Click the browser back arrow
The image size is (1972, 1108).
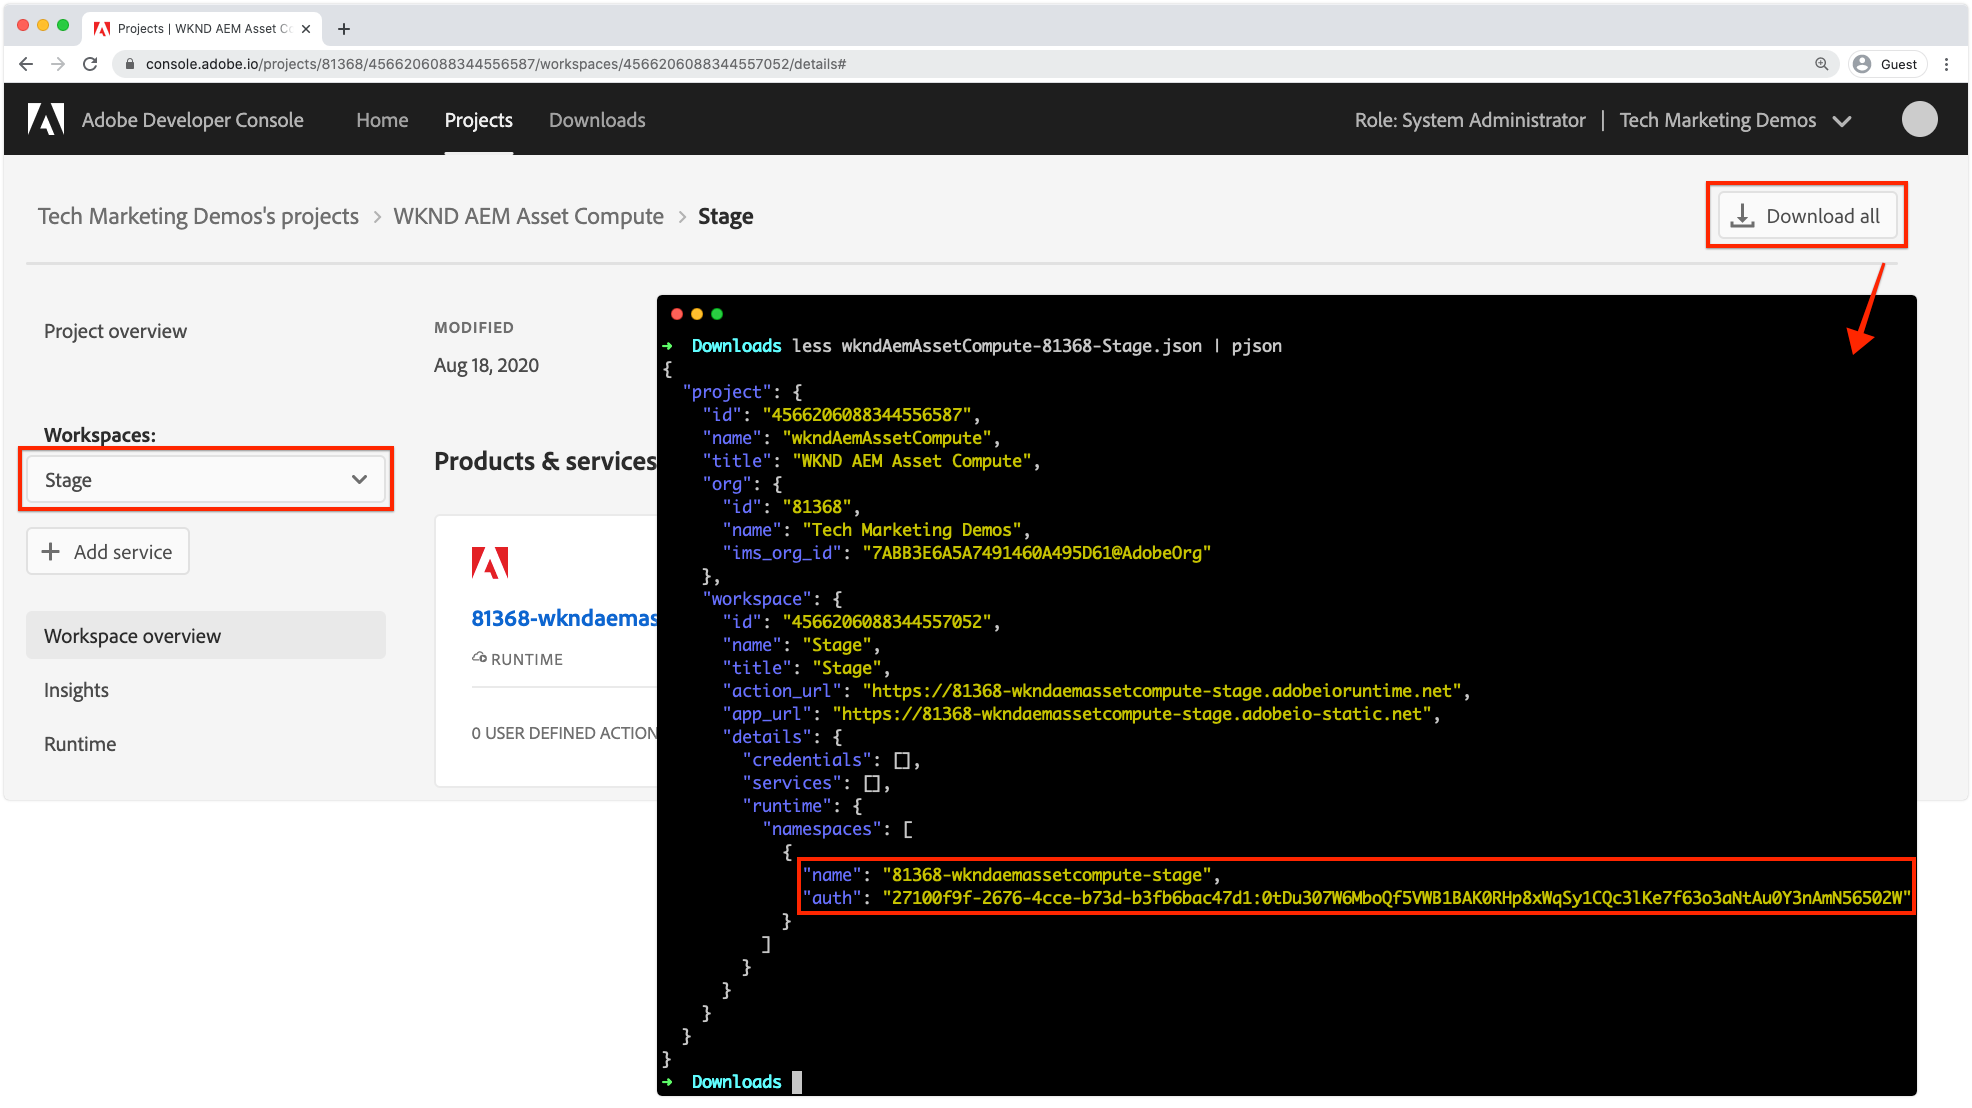coord(26,64)
